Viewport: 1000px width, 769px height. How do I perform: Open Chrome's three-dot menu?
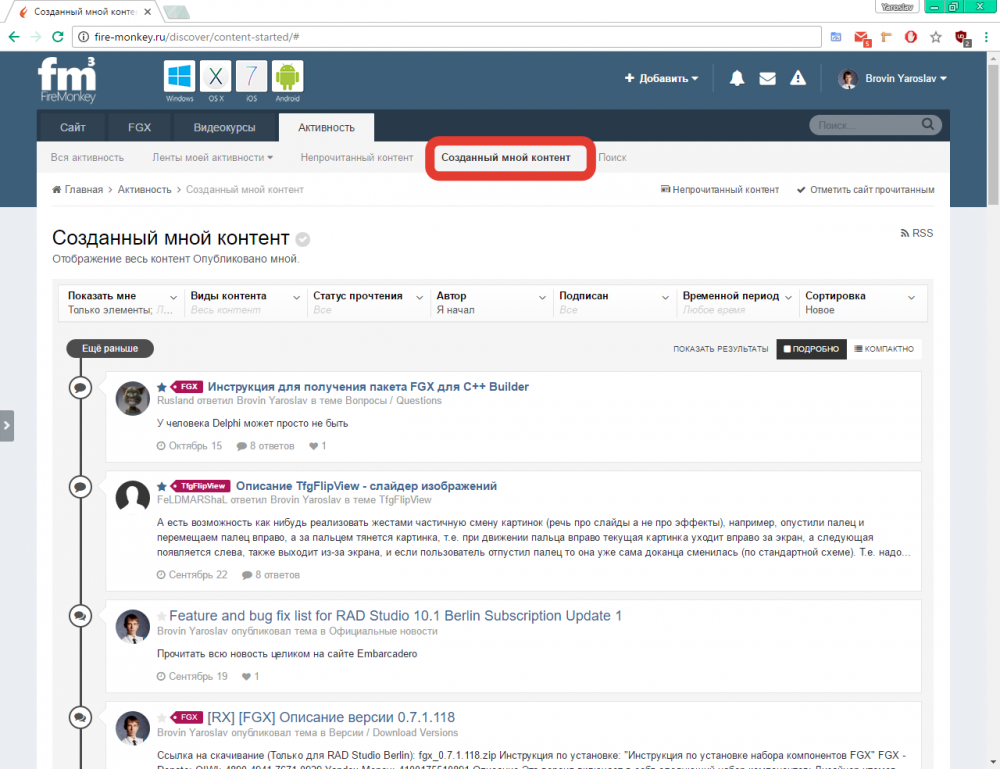[986, 37]
